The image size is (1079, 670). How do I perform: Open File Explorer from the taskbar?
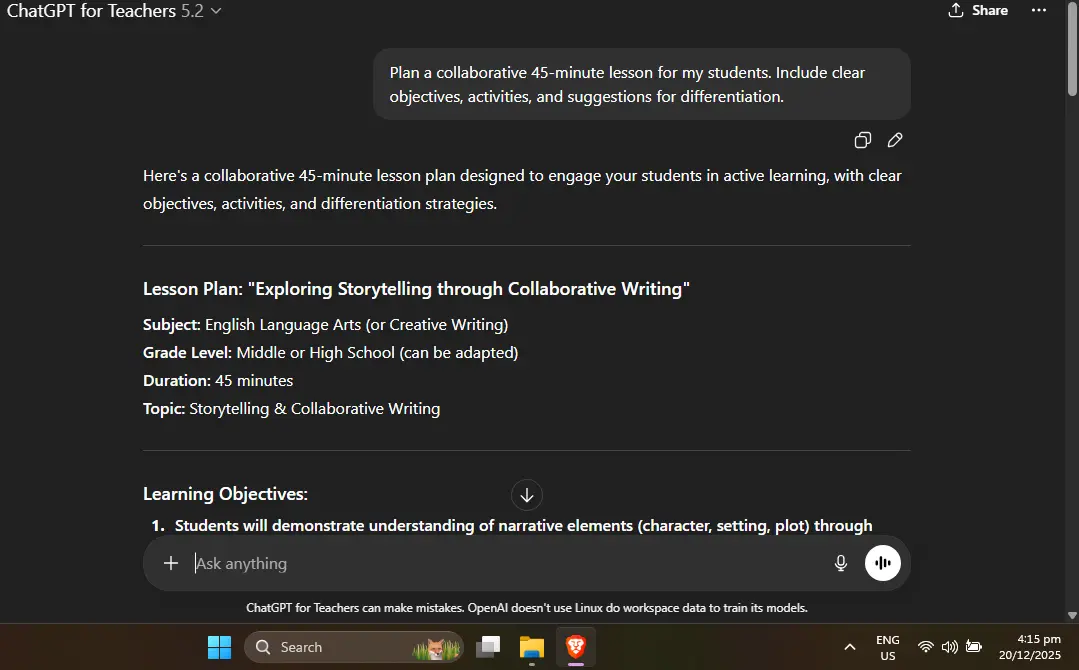531,647
